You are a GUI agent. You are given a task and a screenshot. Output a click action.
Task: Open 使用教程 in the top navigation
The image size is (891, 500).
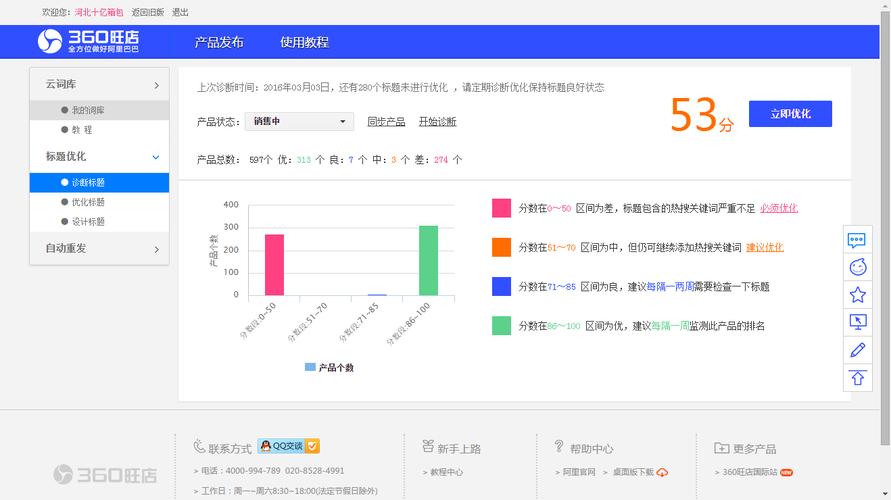click(304, 42)
